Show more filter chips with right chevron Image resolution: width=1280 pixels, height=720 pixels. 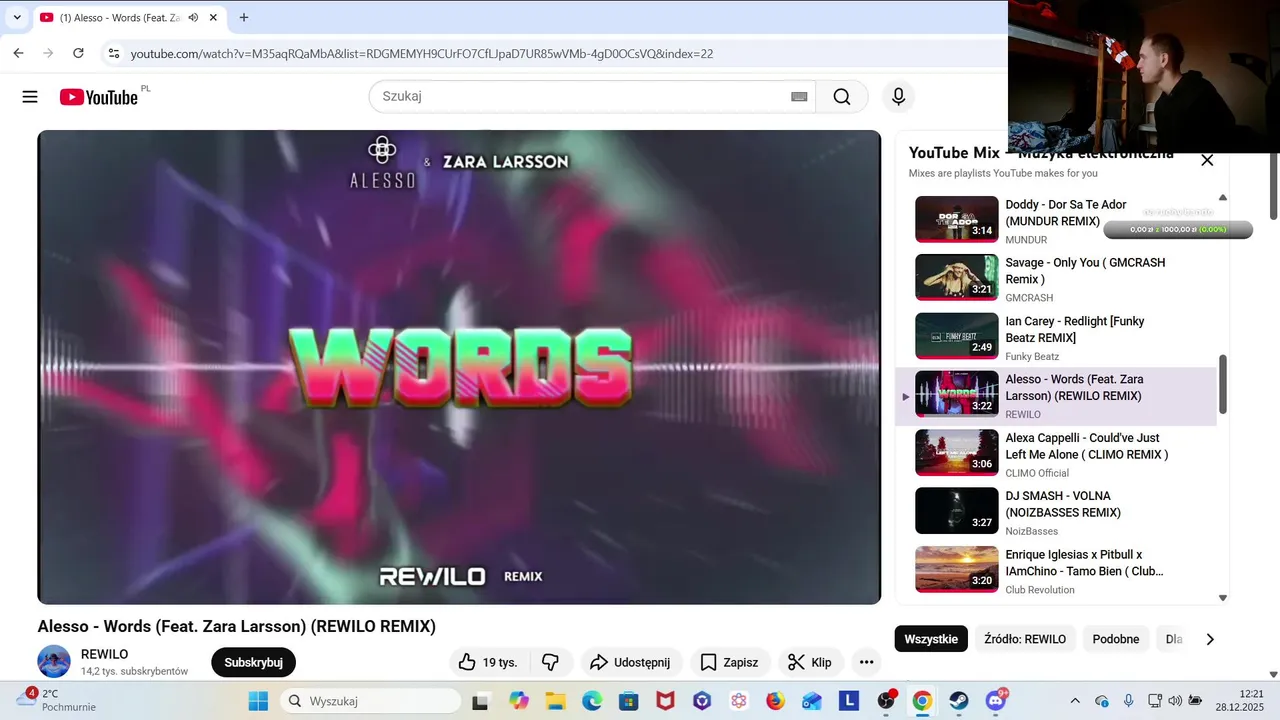pos(1210,639)
